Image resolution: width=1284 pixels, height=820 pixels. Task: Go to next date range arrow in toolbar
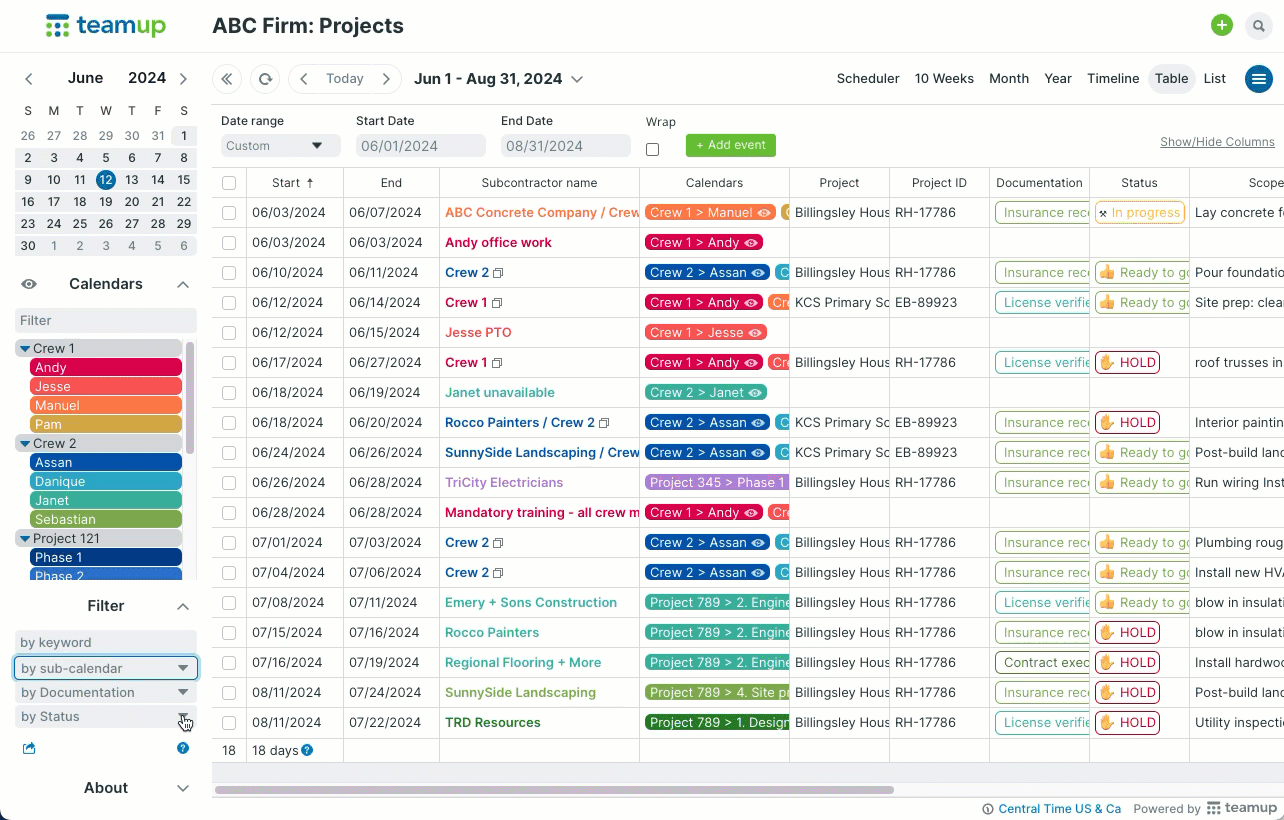pyautogui.click(x=386, y=79)
